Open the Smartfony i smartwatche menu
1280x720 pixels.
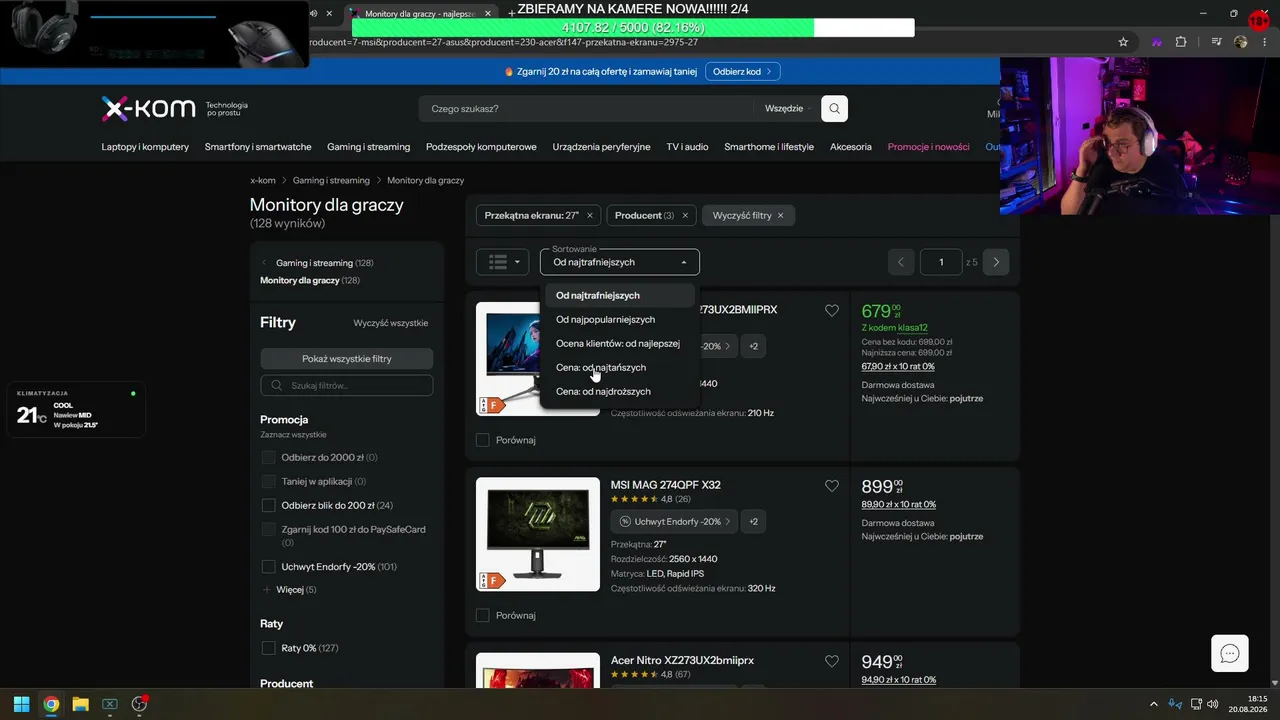tap(258, 147)
